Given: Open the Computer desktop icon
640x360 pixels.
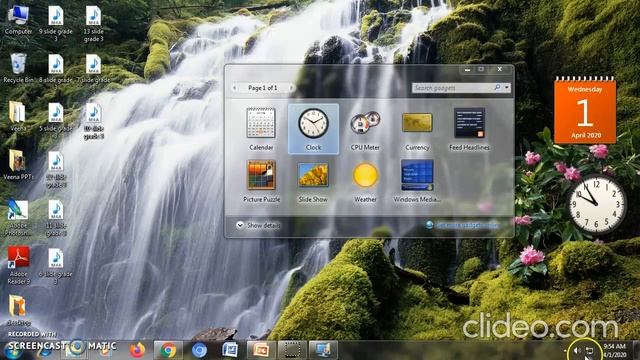Looking at the screenshot, I should [18, 20].
